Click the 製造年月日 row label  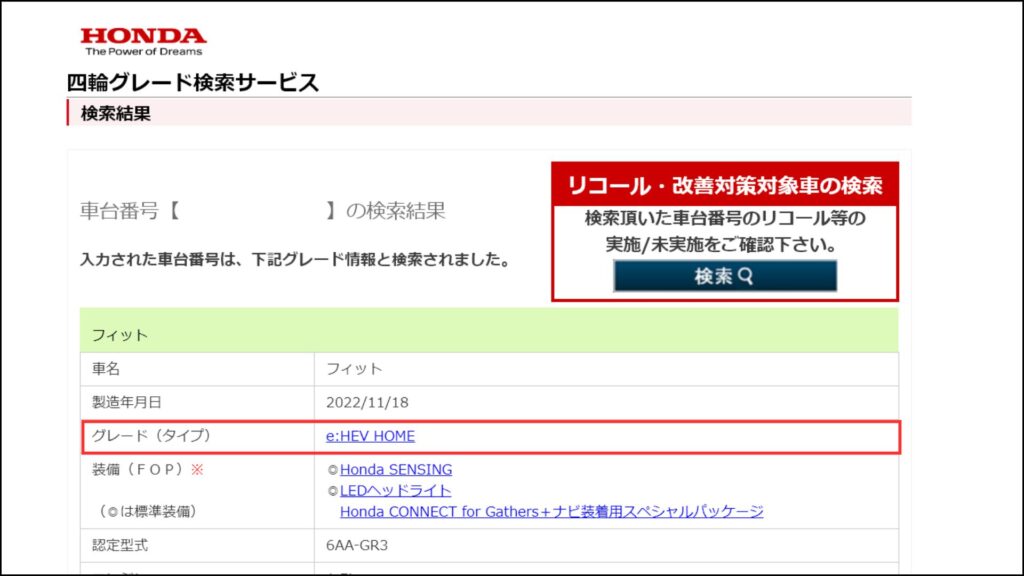pyautogui.click(x=126, y=402)
